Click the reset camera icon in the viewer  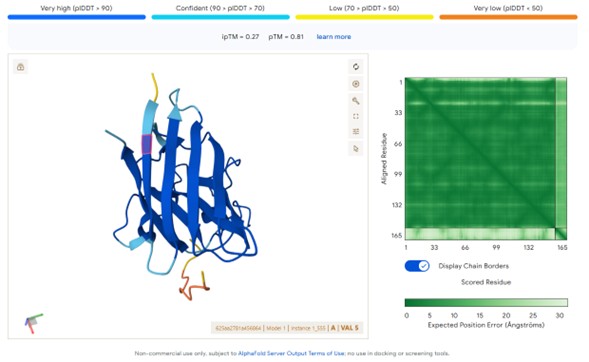tap(356, 67)
